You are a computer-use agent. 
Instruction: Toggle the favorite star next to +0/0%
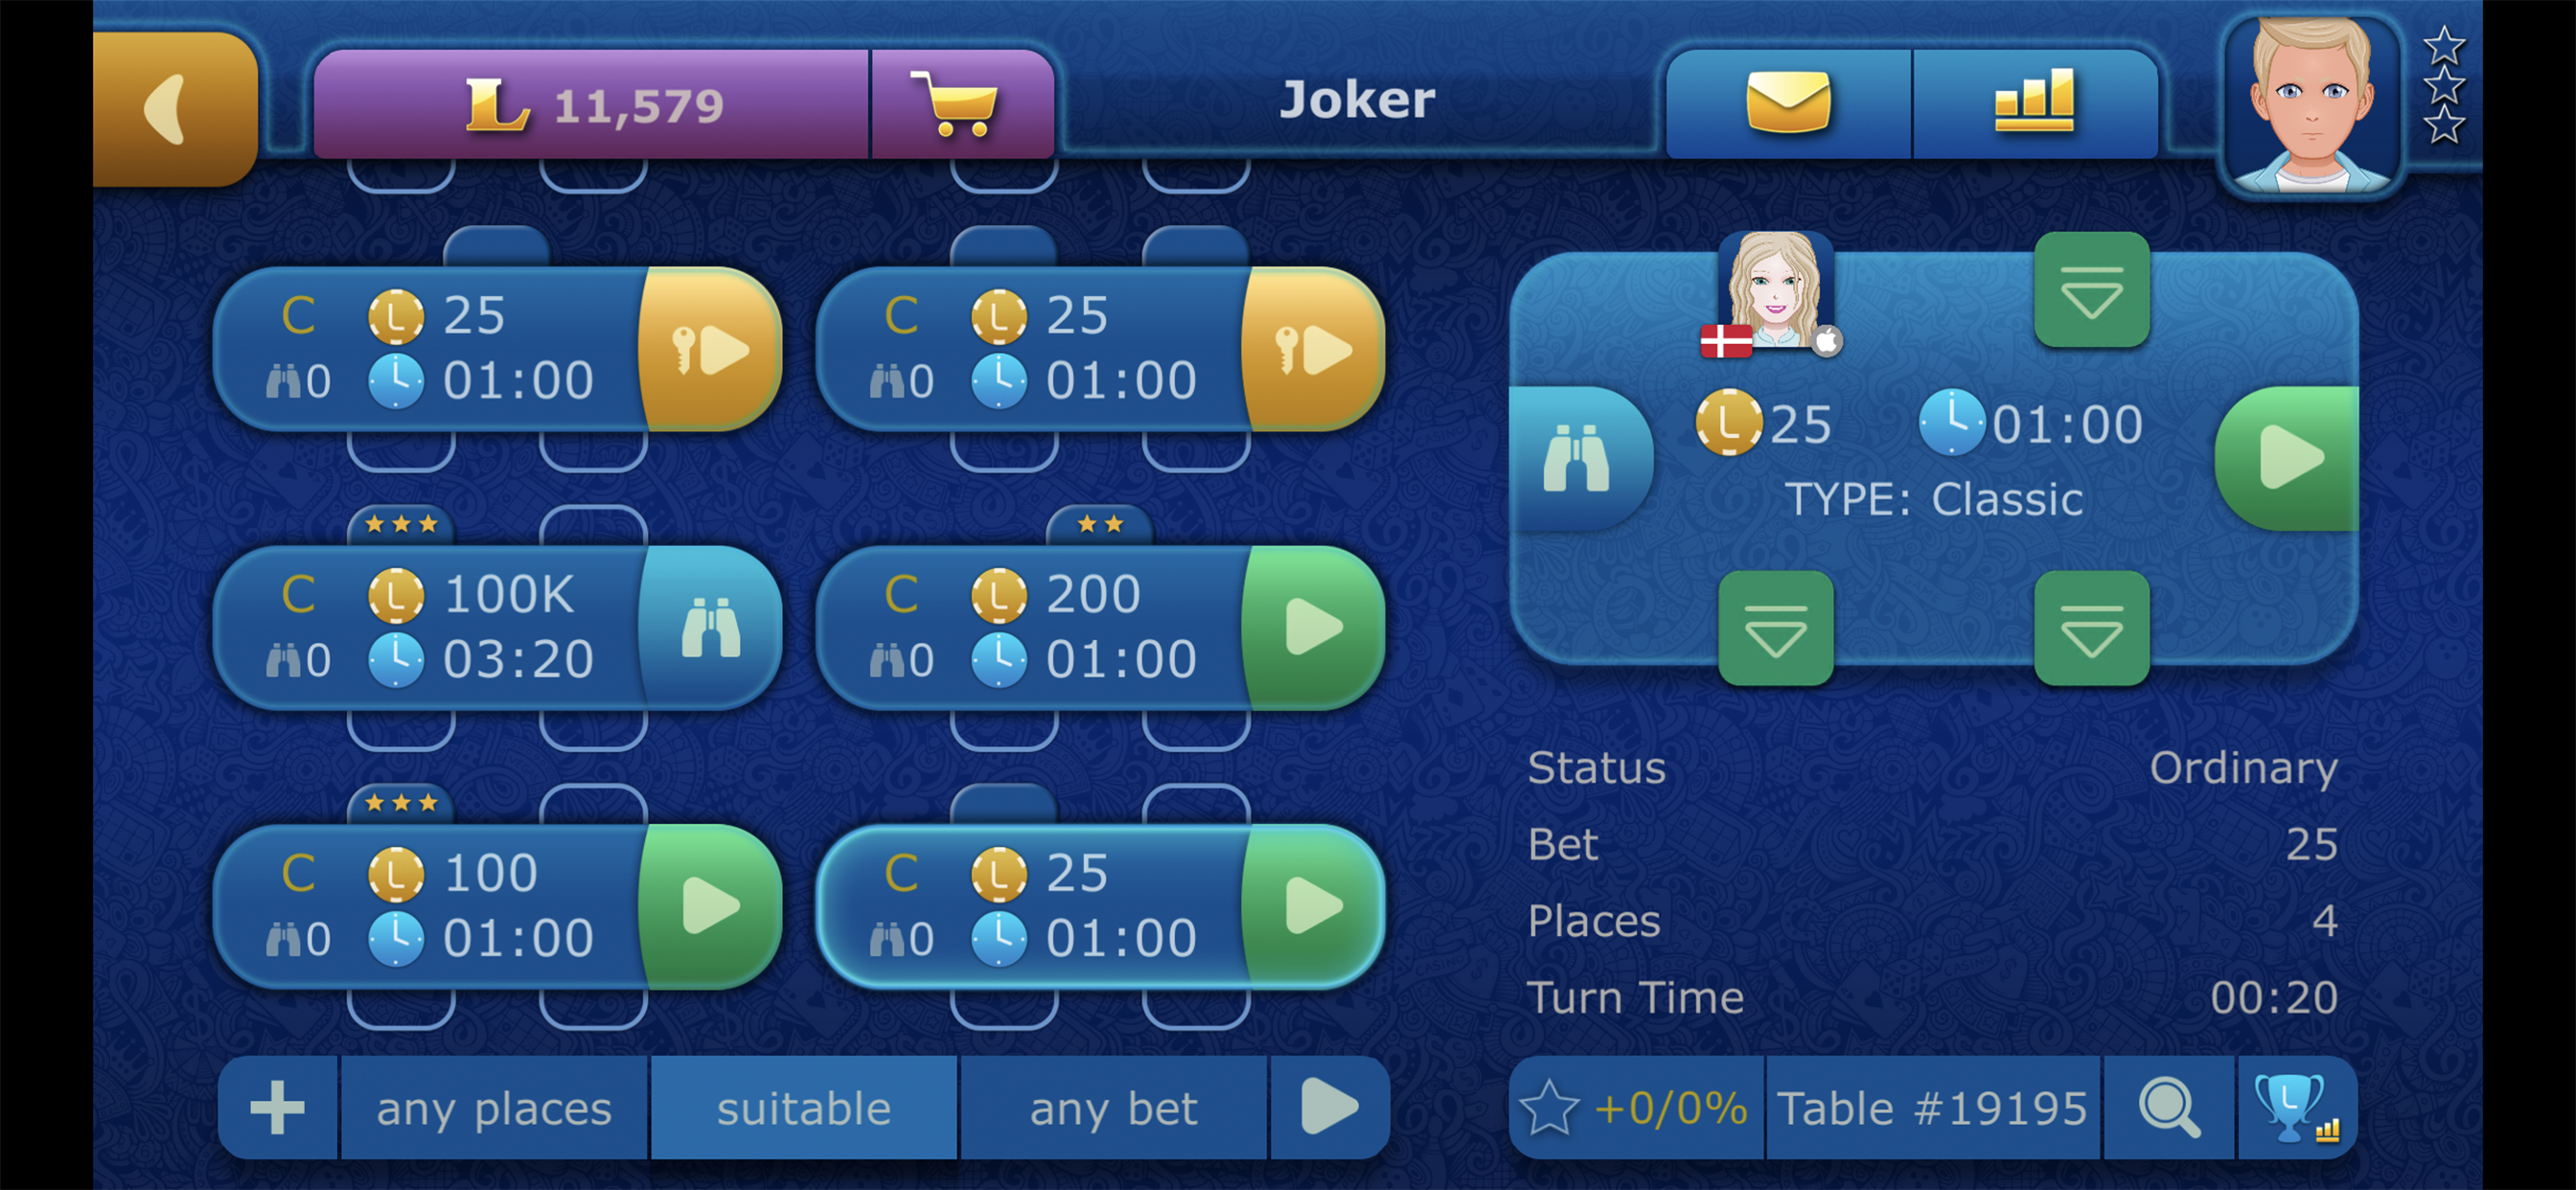click(x=1549, y=1108)
